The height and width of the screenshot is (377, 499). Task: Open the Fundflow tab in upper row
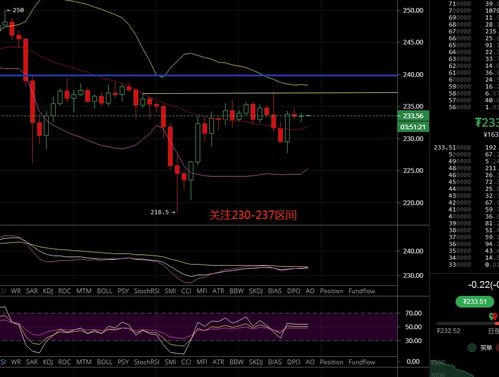click(x=362, y=291)
